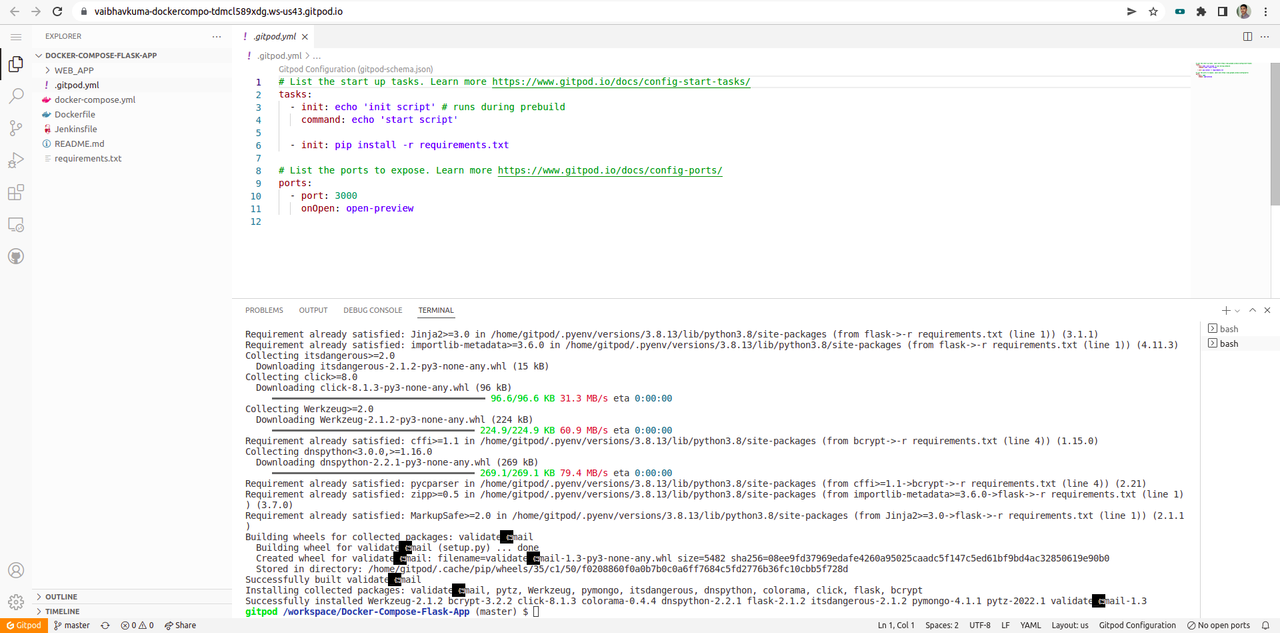Open errors and warnings count
Viewport: 1280px width, 633px height.
[137, 625]
